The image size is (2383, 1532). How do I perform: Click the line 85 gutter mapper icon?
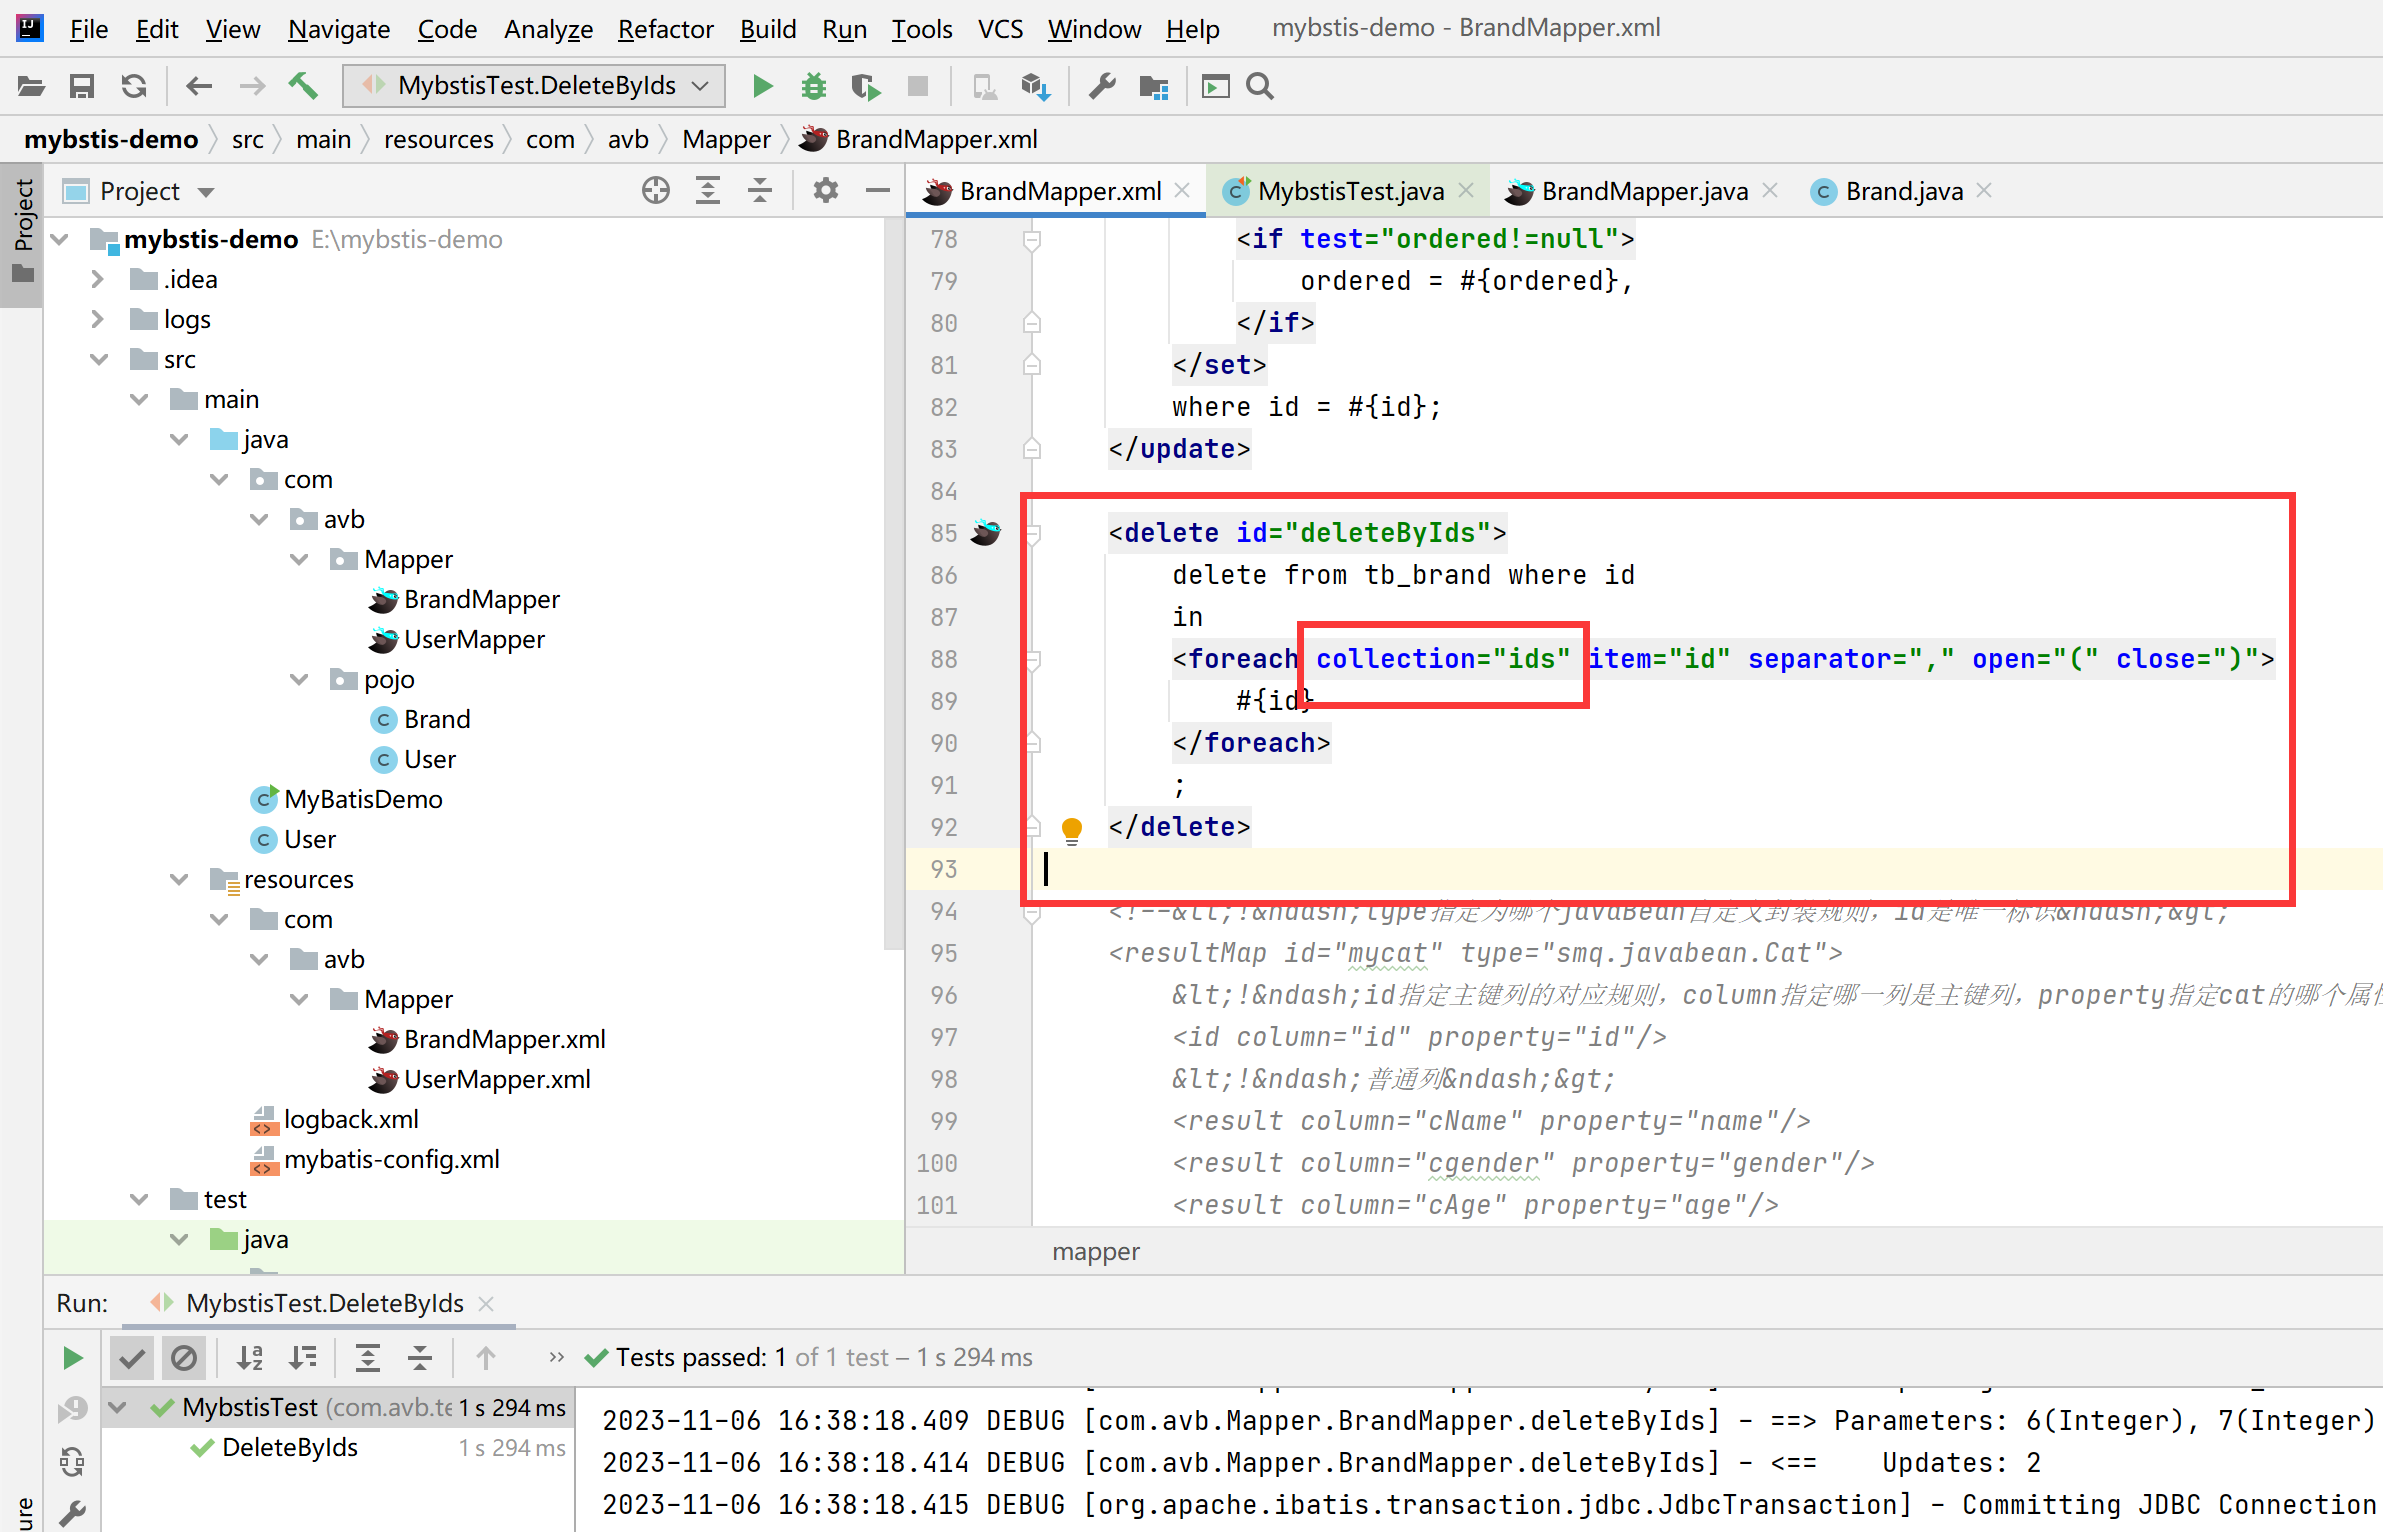pyautogui.click(x=985, y=533)
